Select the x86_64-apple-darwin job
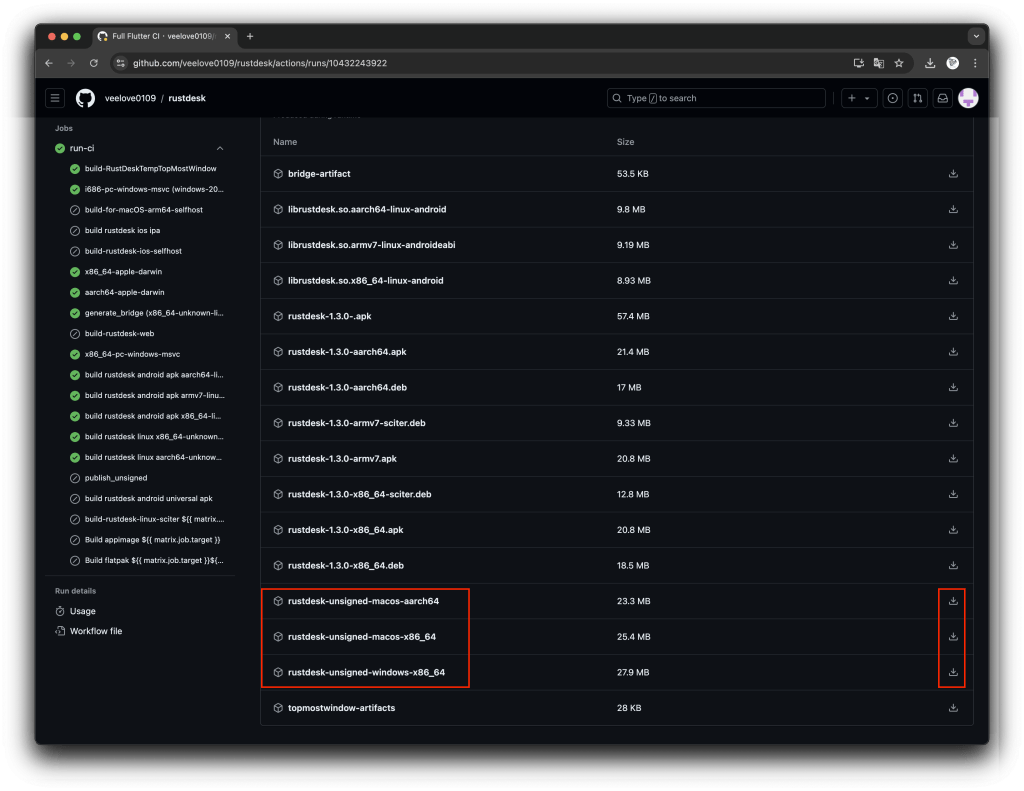 (125, 272)
